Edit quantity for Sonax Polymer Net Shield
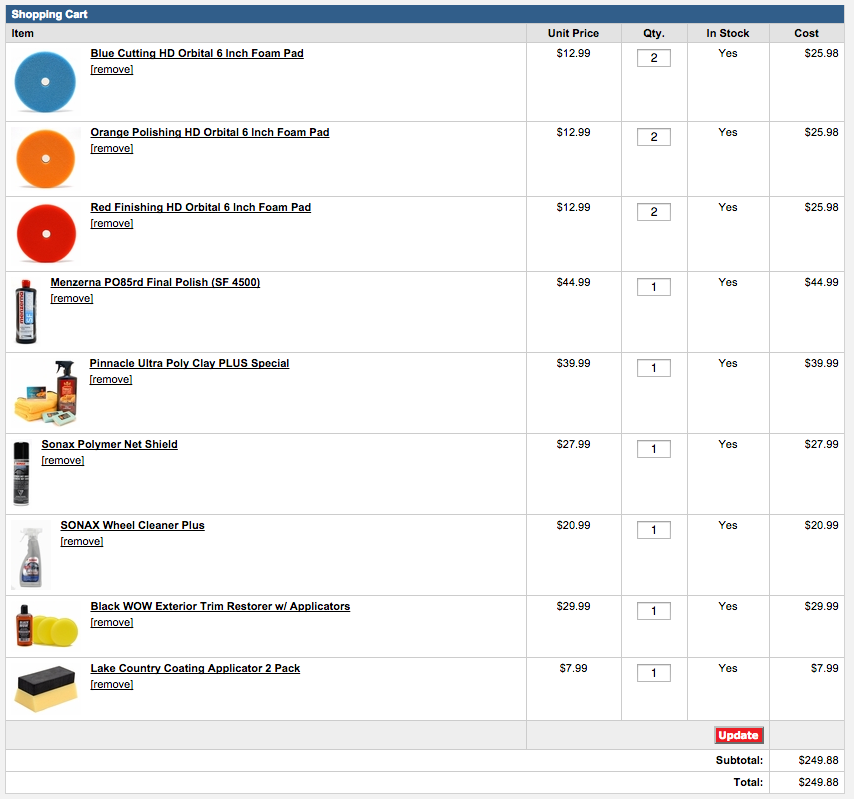This screenshot has width=854, height=799. pyautogui.click(x=654, y=449)
